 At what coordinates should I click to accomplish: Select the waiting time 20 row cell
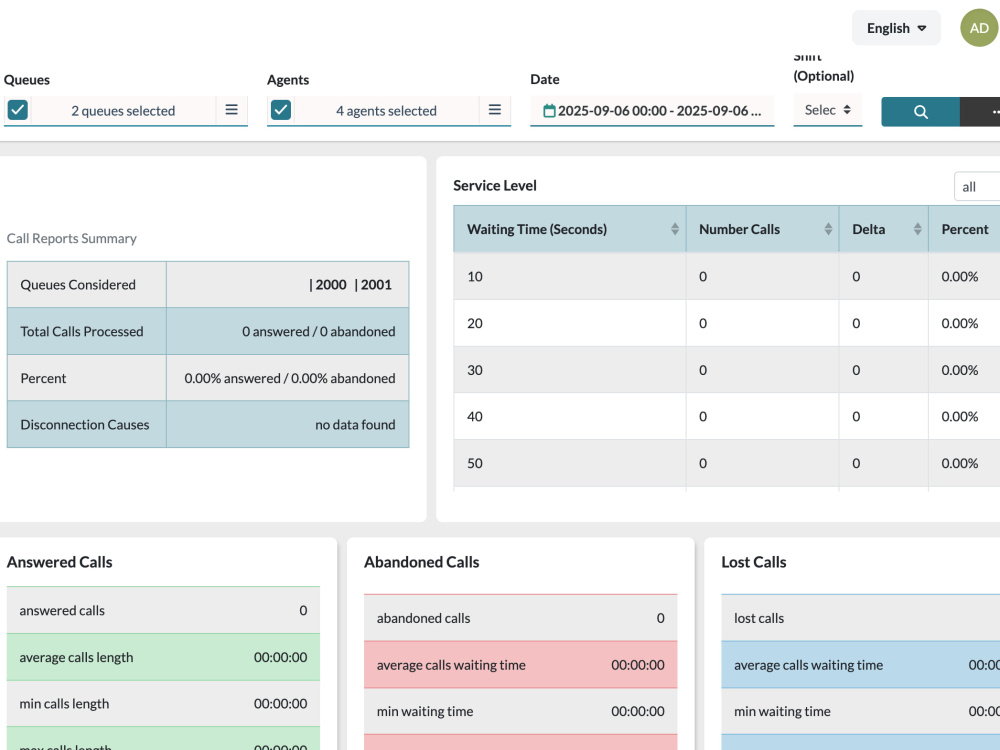click(570, 323)
